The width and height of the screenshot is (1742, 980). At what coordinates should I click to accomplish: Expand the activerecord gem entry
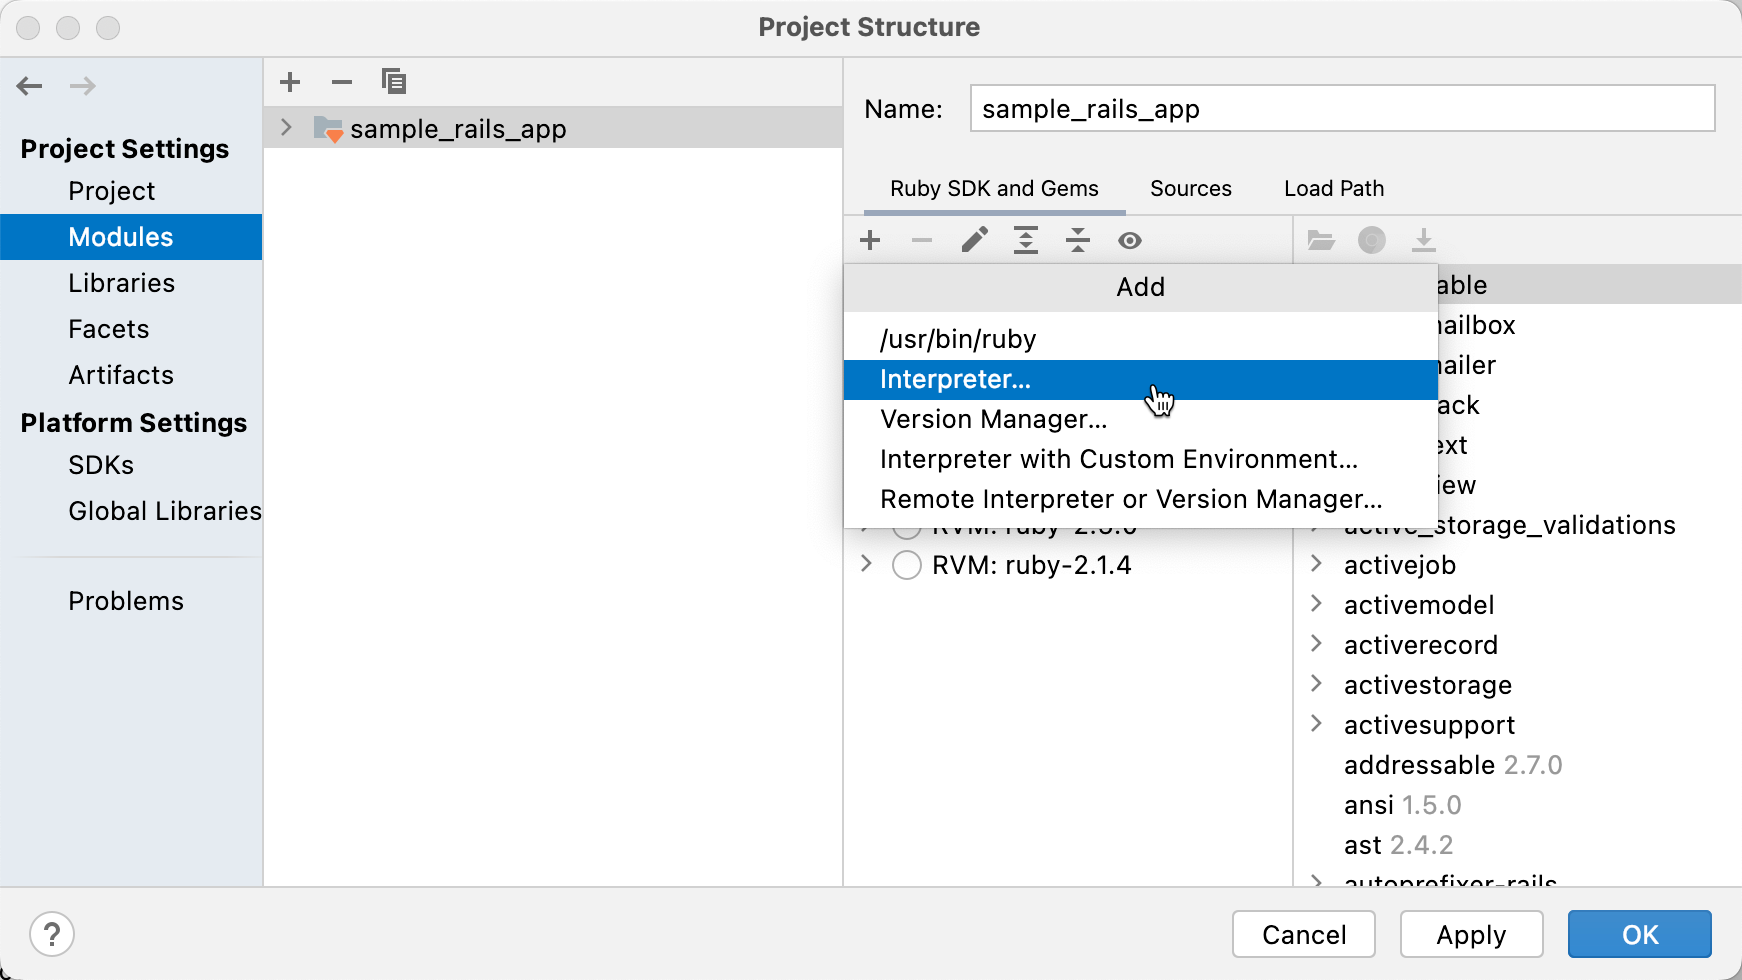point(1317,645)
